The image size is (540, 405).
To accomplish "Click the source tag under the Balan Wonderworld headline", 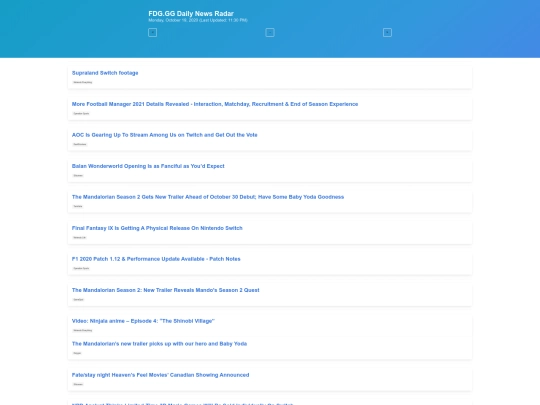I will [x=78, y=176].
